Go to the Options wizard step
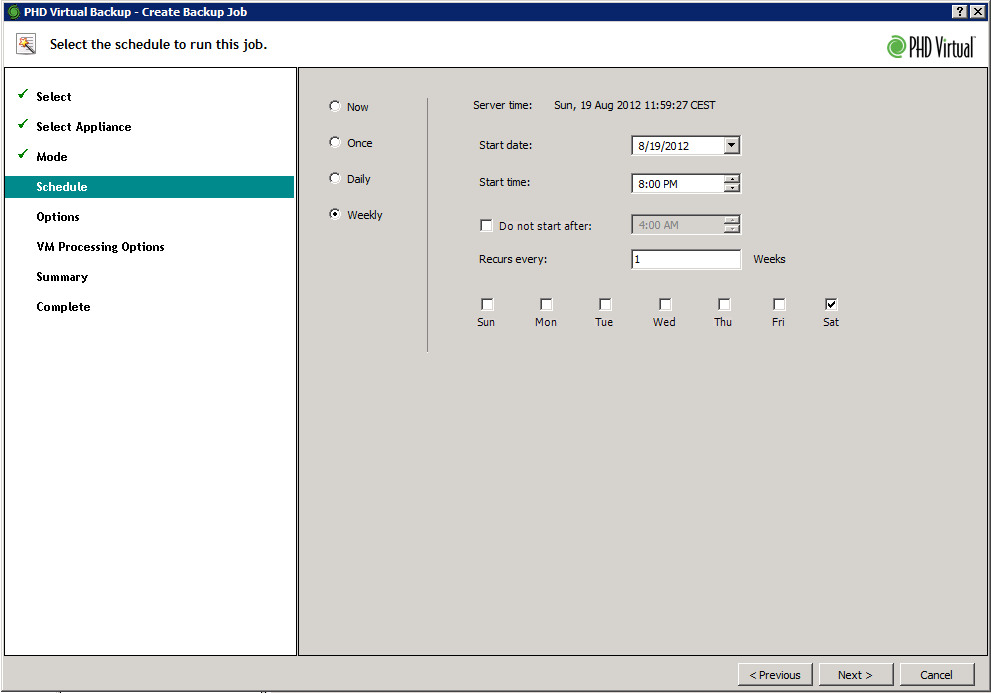Viewport: 991px width, 693px height. pyautogui.click(x=58, y=217)
